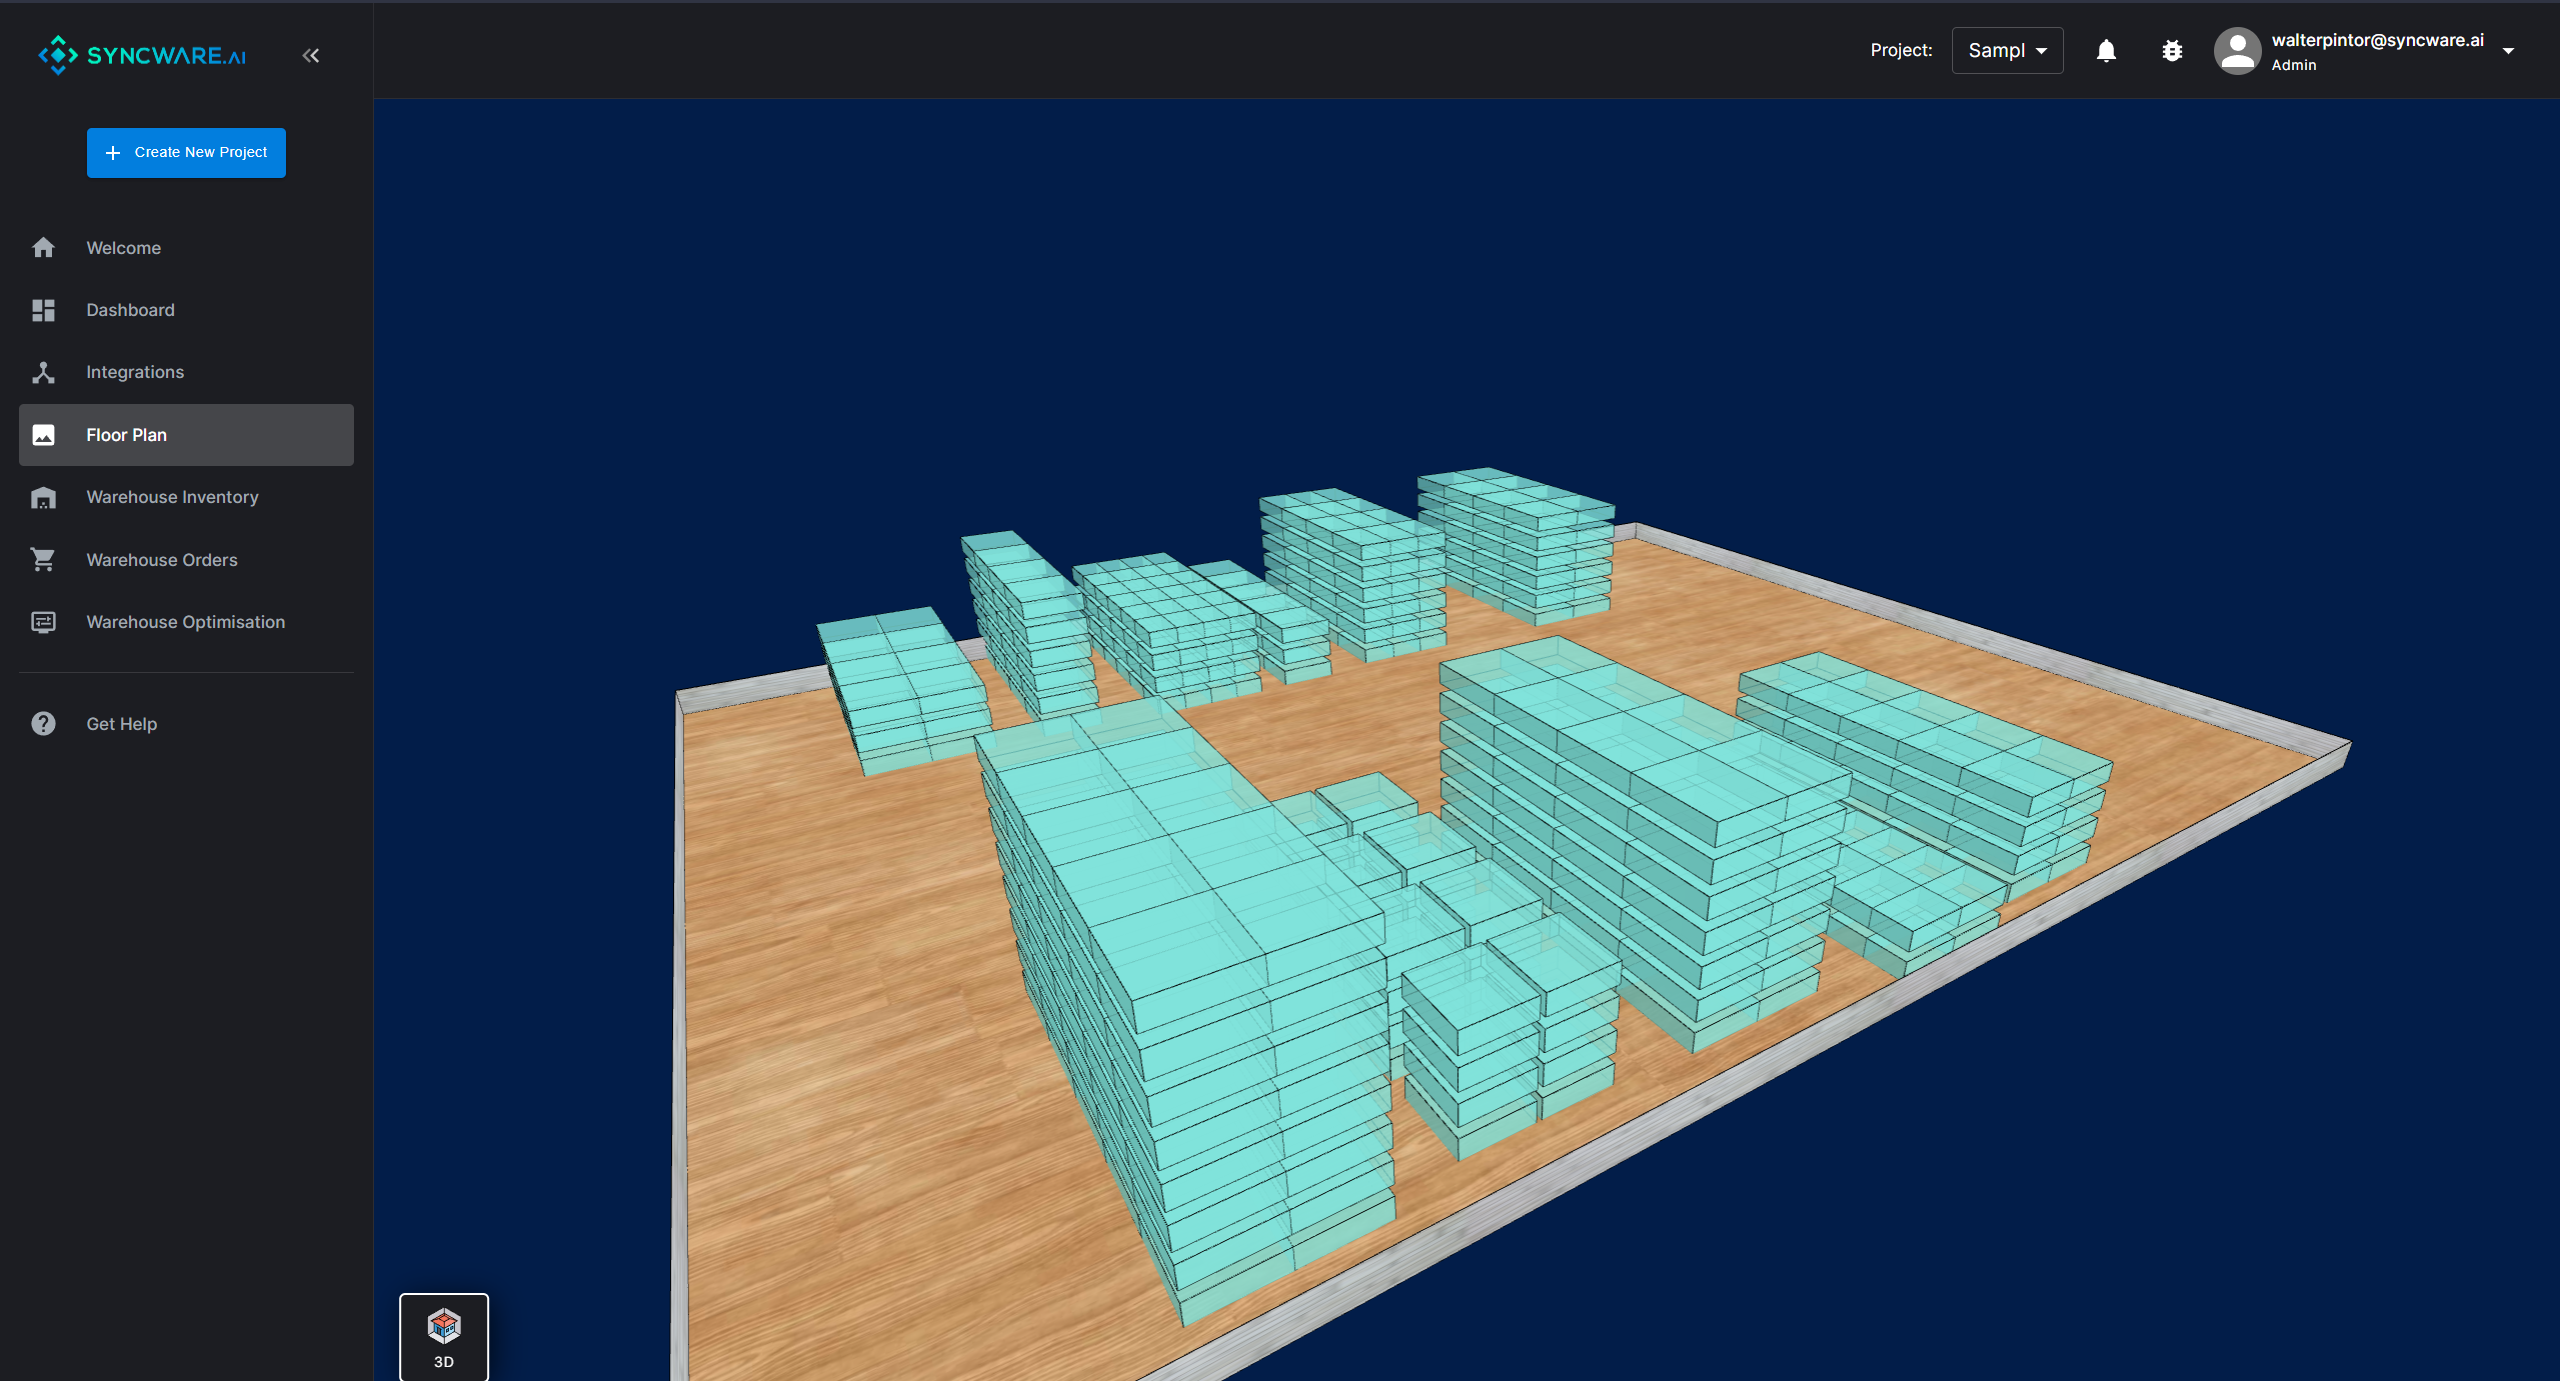Click the Get Help question mark icon
2560x1381 pixels.
pyautogui.click(x=43, y=723)
